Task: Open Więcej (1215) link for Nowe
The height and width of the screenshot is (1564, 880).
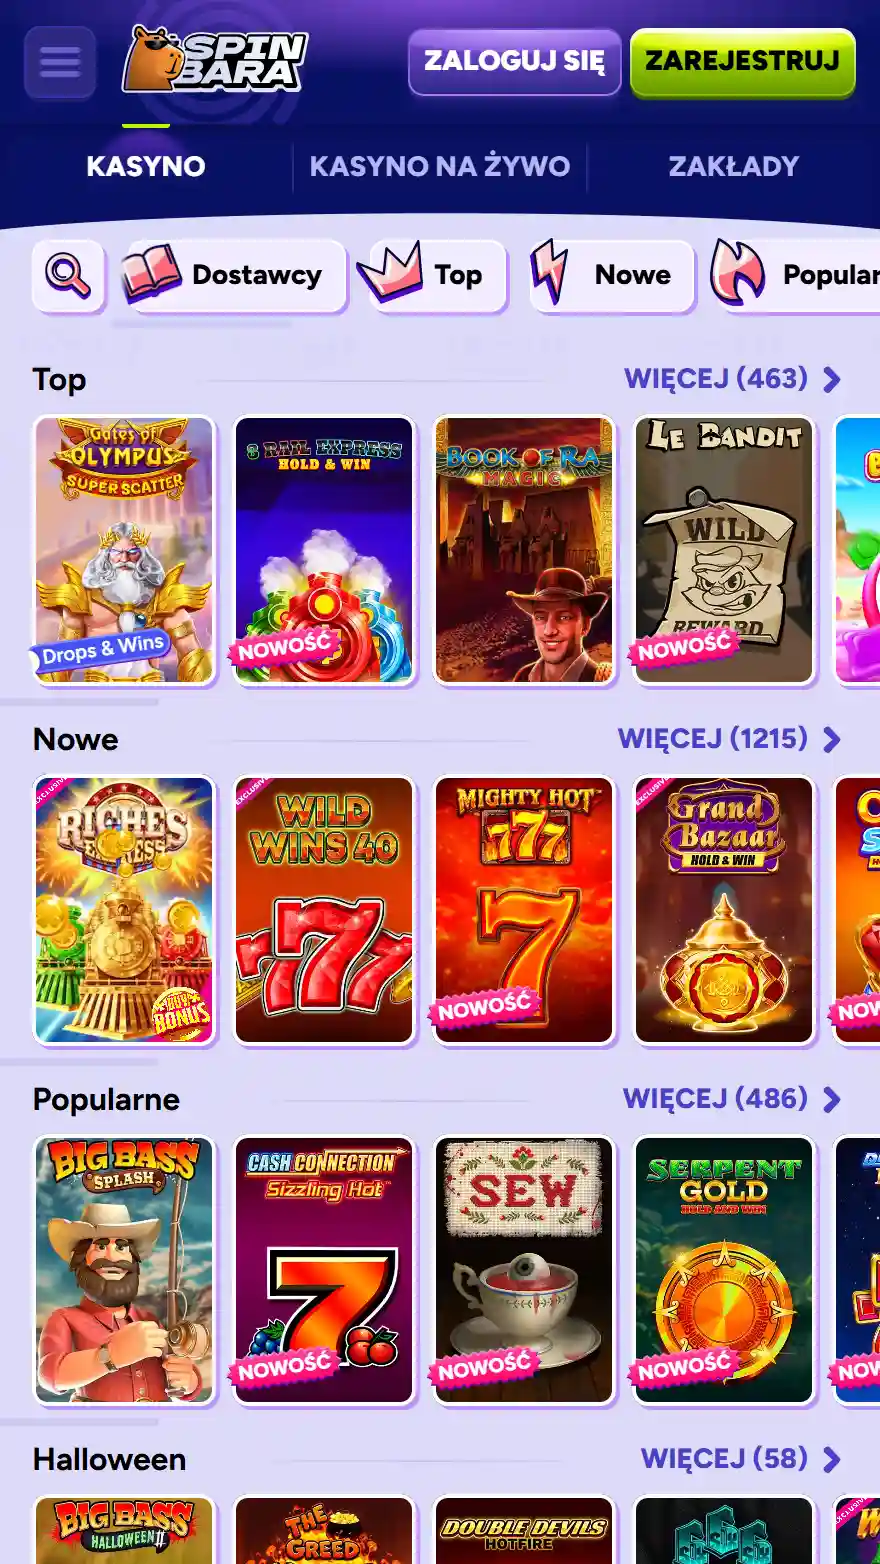Action: pos(713,739)
